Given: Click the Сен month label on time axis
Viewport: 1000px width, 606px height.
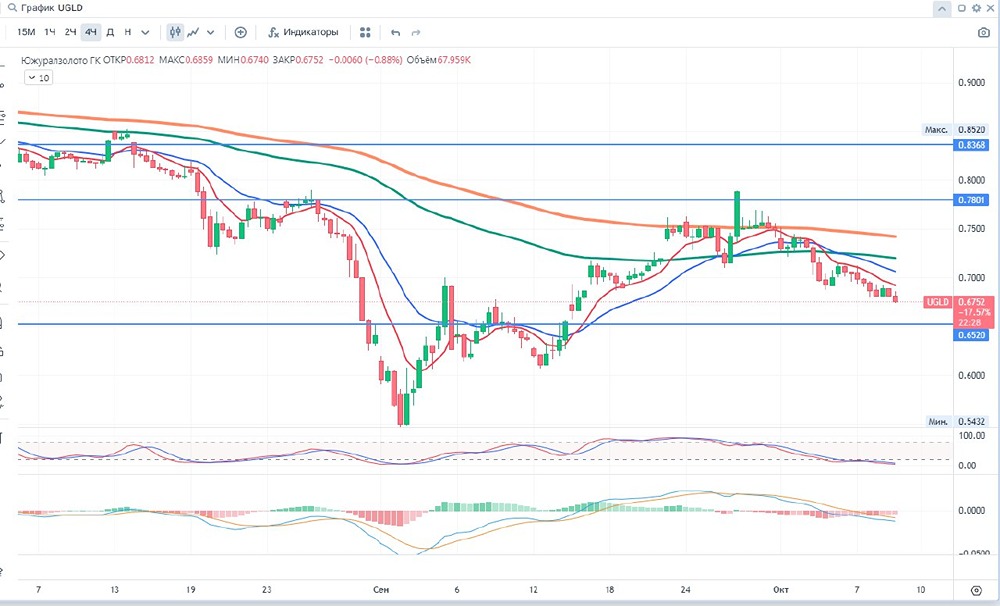Looking at the screenshot, I should (381, 589).
